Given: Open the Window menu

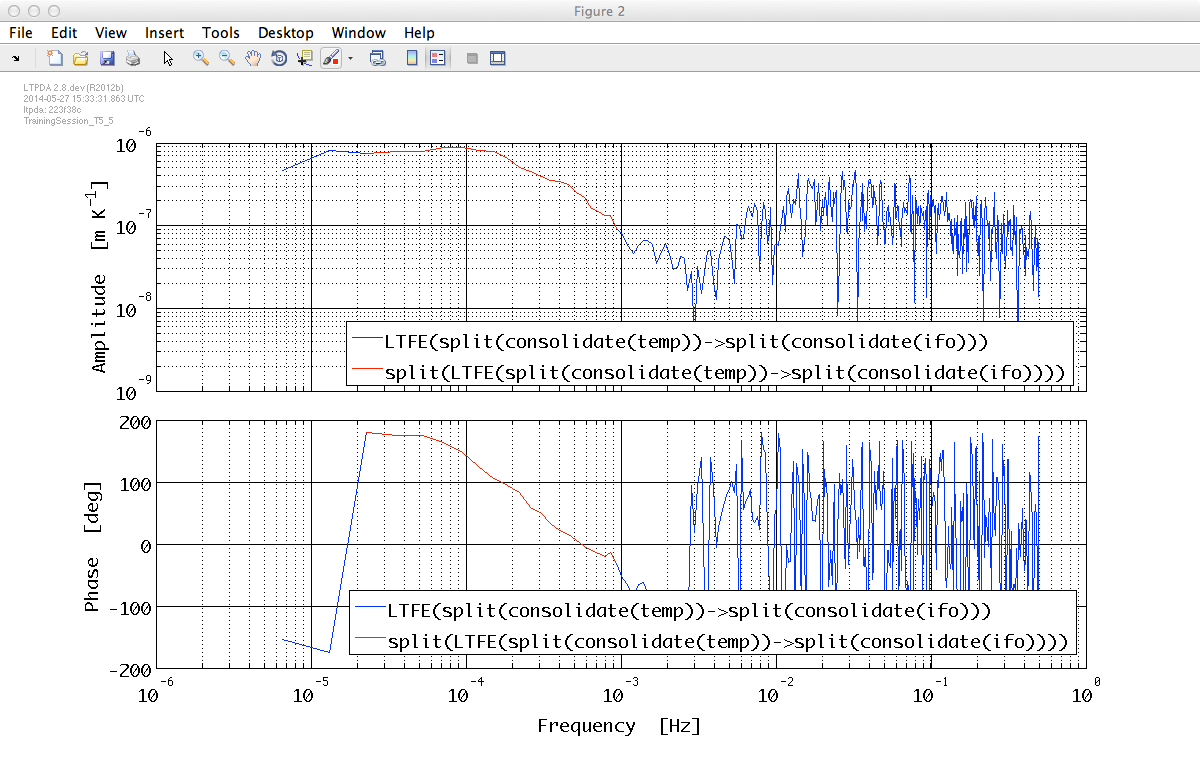Looking at the screenshot, I should (x=360, y=33).
